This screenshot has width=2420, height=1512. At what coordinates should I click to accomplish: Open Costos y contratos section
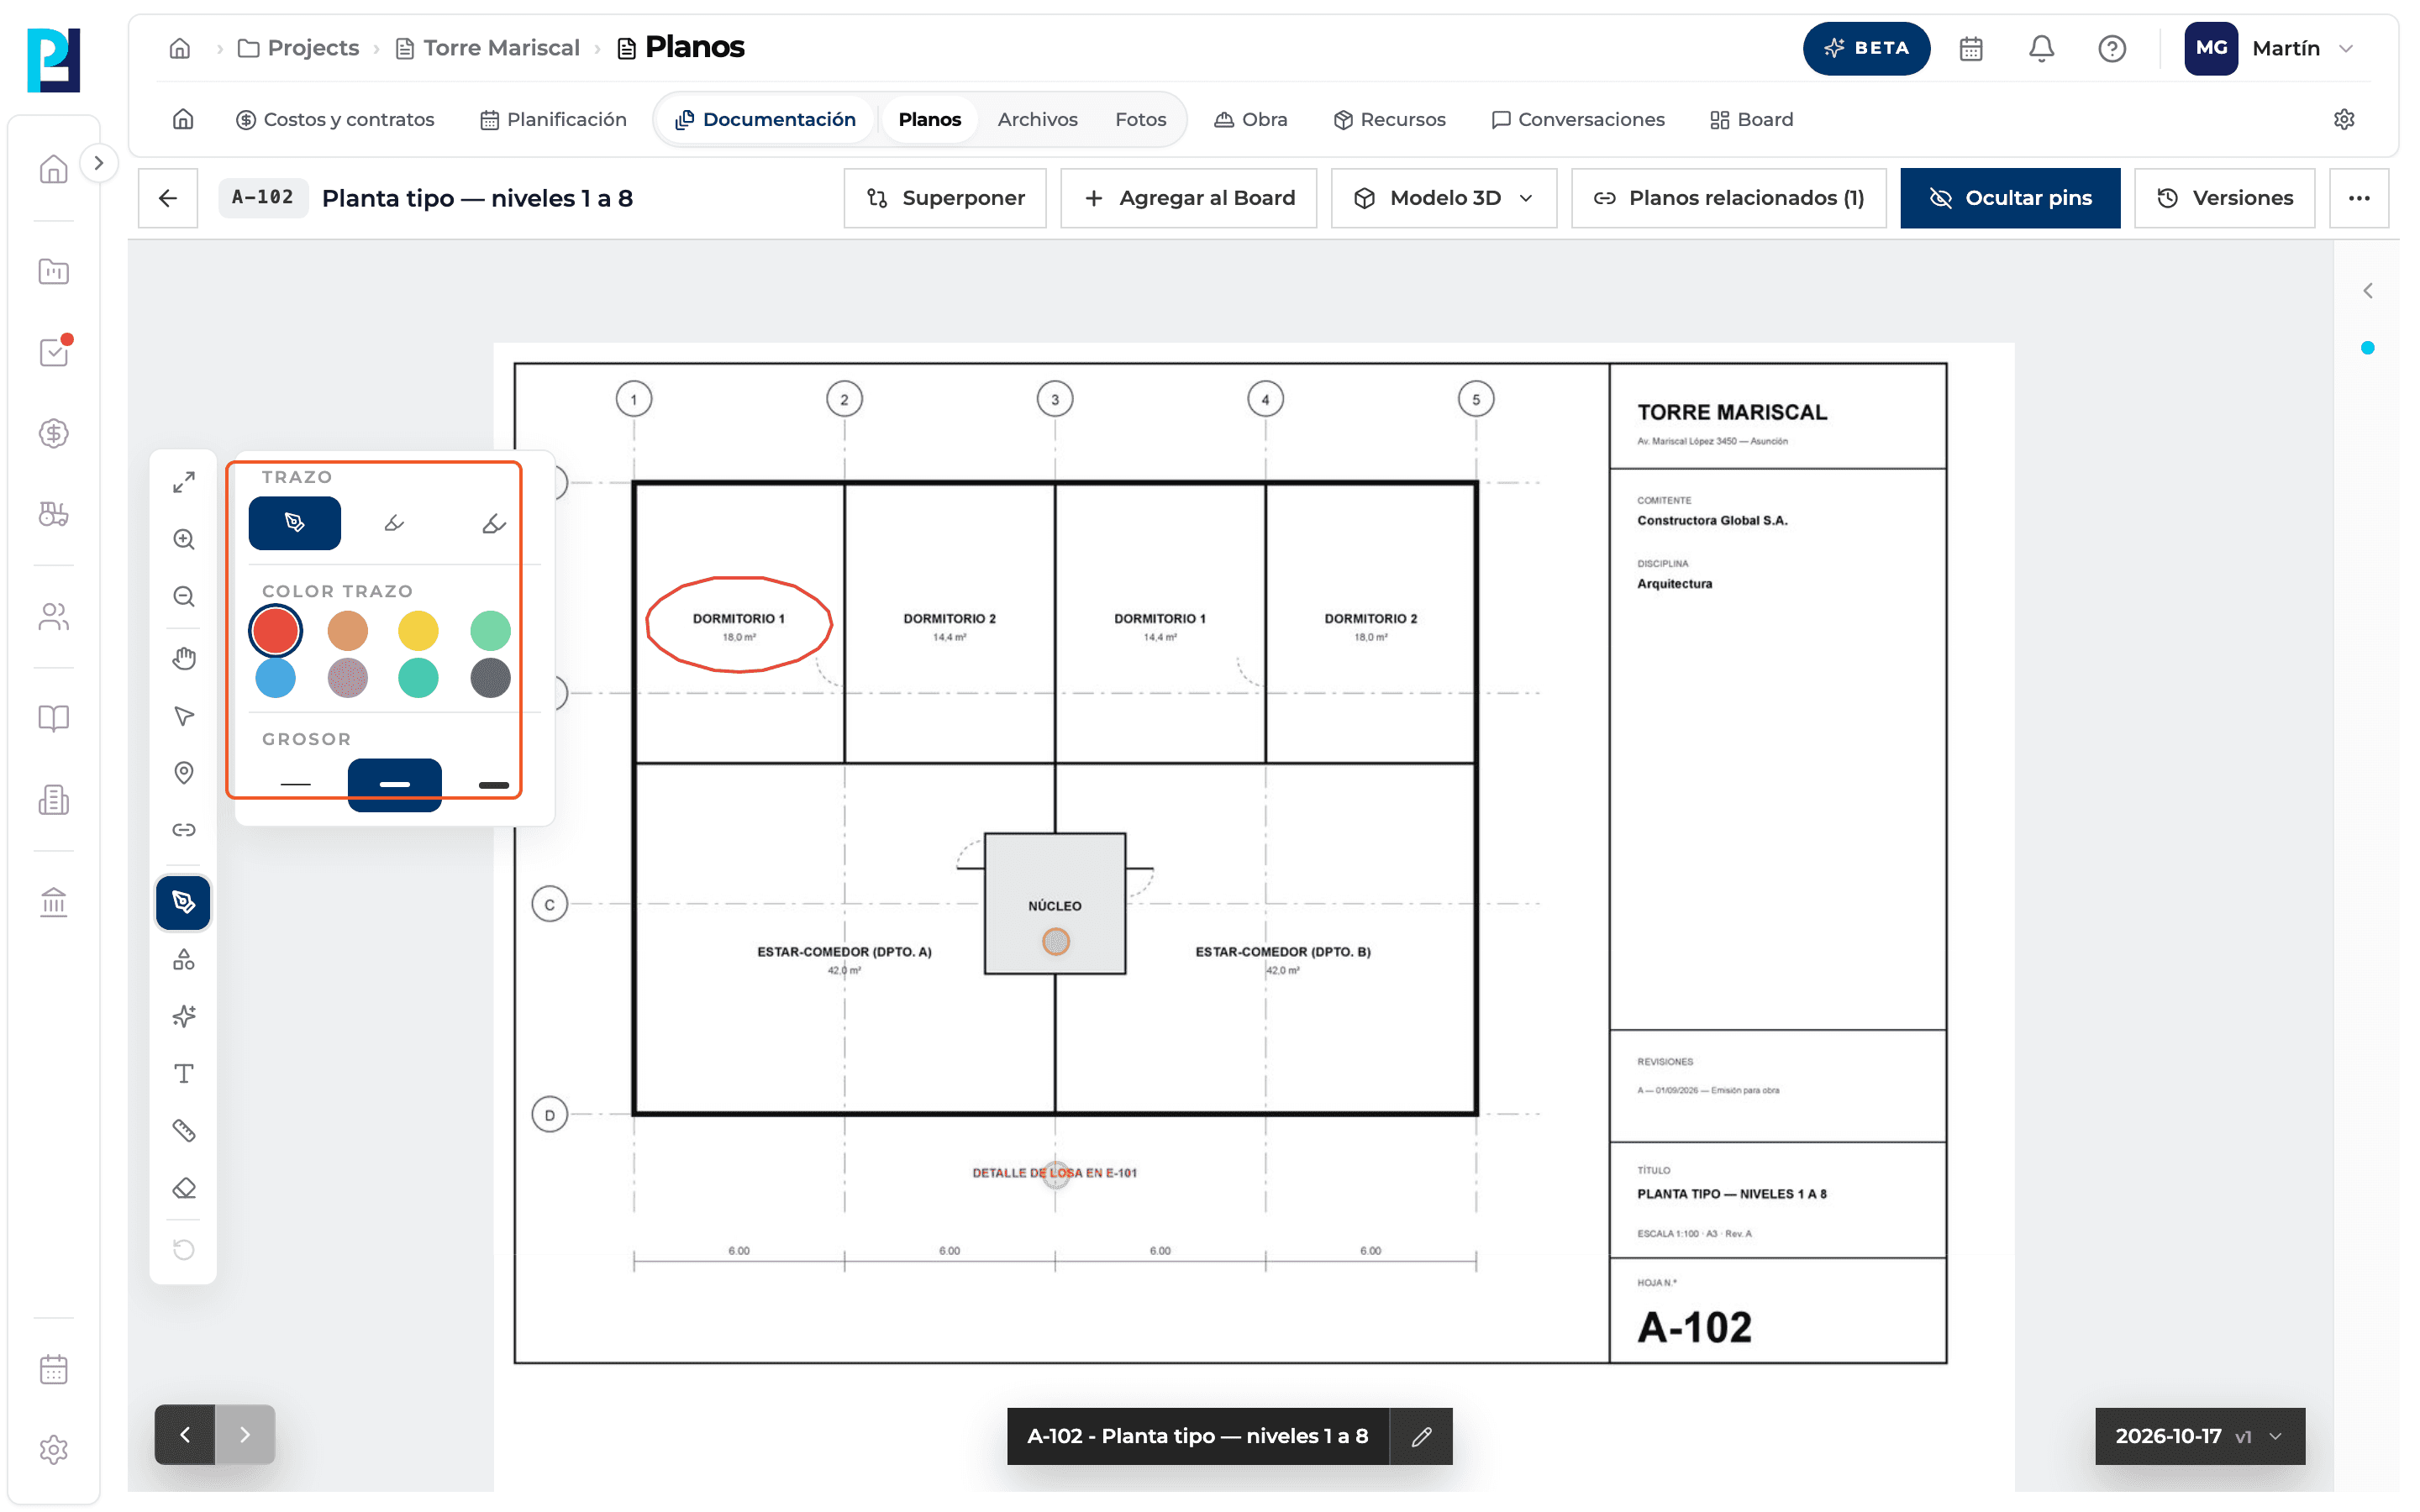point(335,119)
